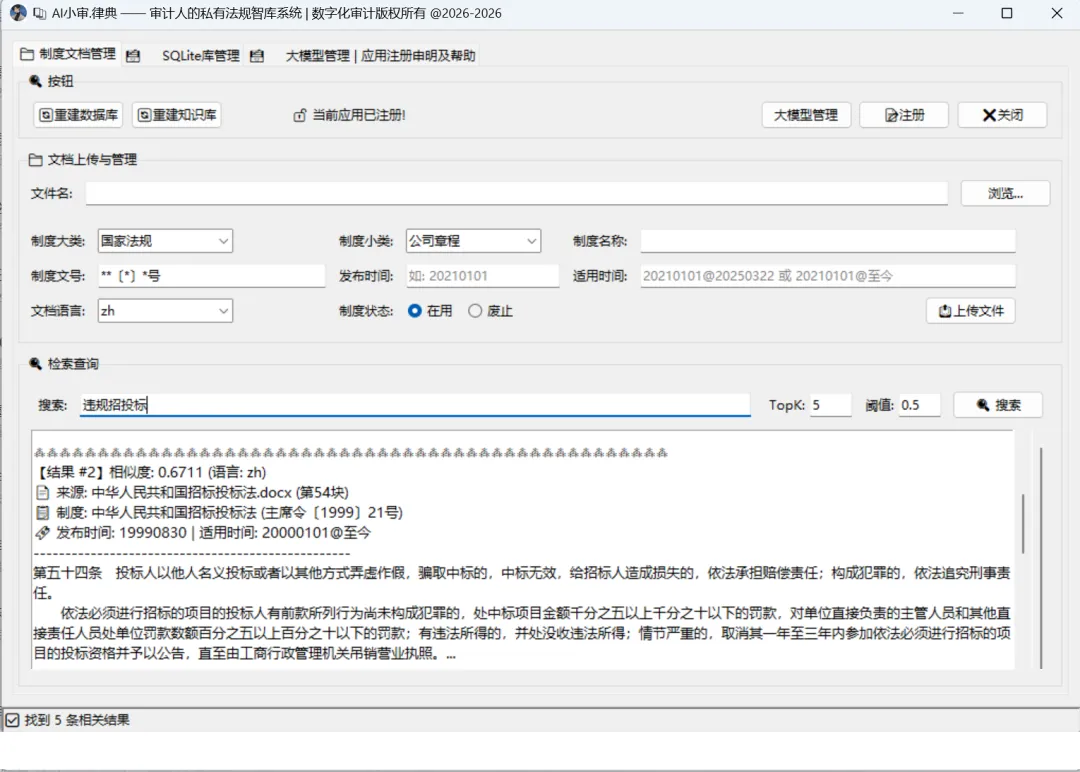Click the book icon next to 制度 line
The width and height of the screenshot is (1080, 772).
(x=43, y=512)
